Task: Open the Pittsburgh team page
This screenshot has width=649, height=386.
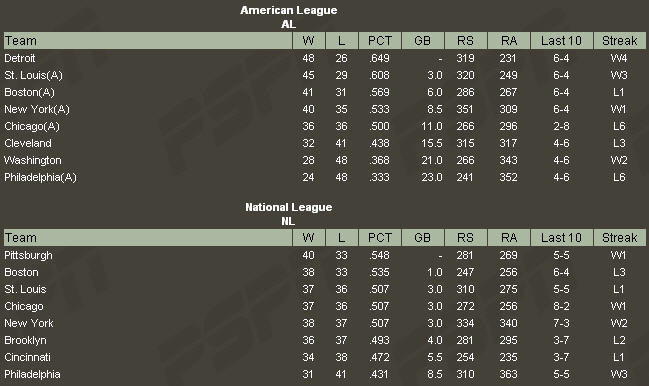Action: [28, 255]
